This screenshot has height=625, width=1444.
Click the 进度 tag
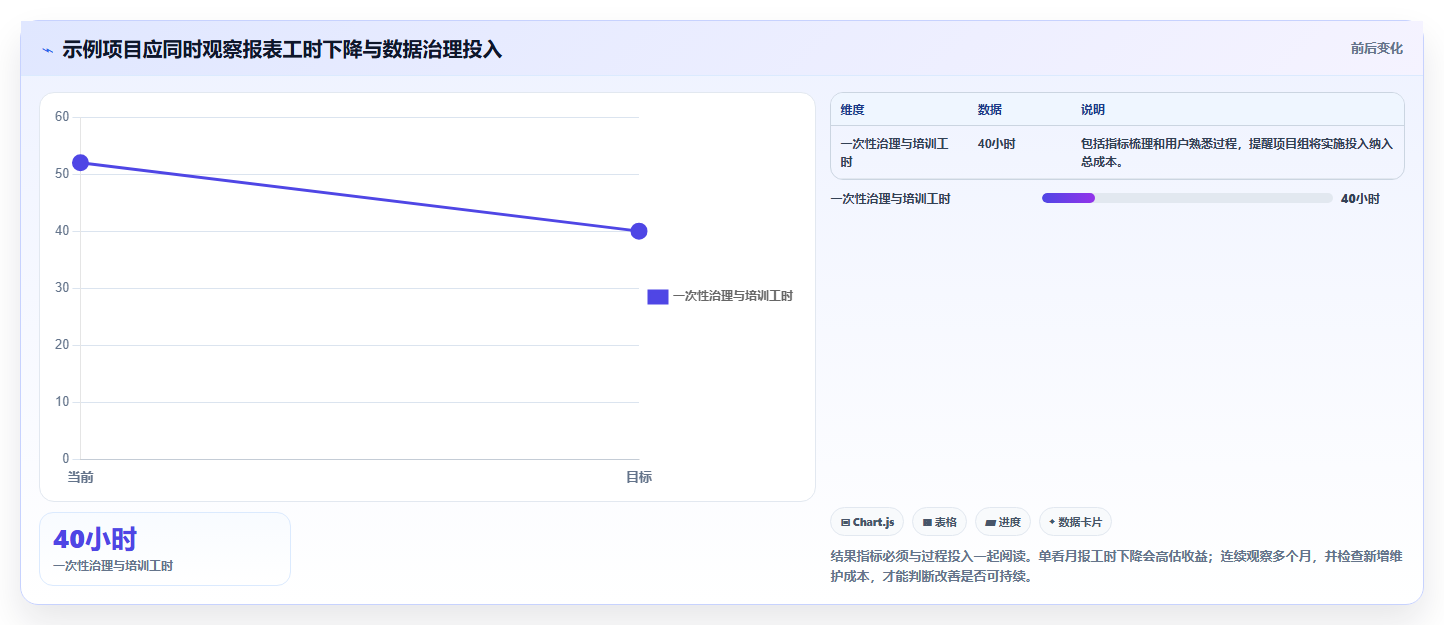(x=1003, y=522)
